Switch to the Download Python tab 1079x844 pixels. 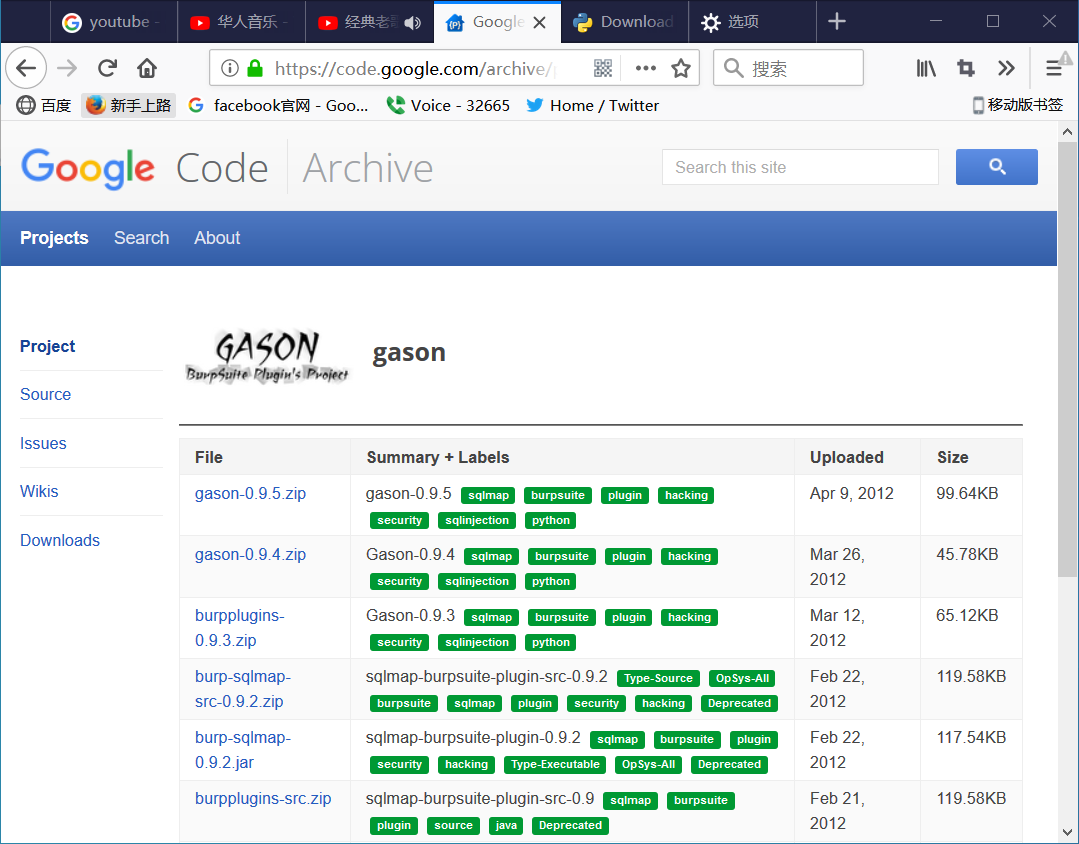click(625, 22)
